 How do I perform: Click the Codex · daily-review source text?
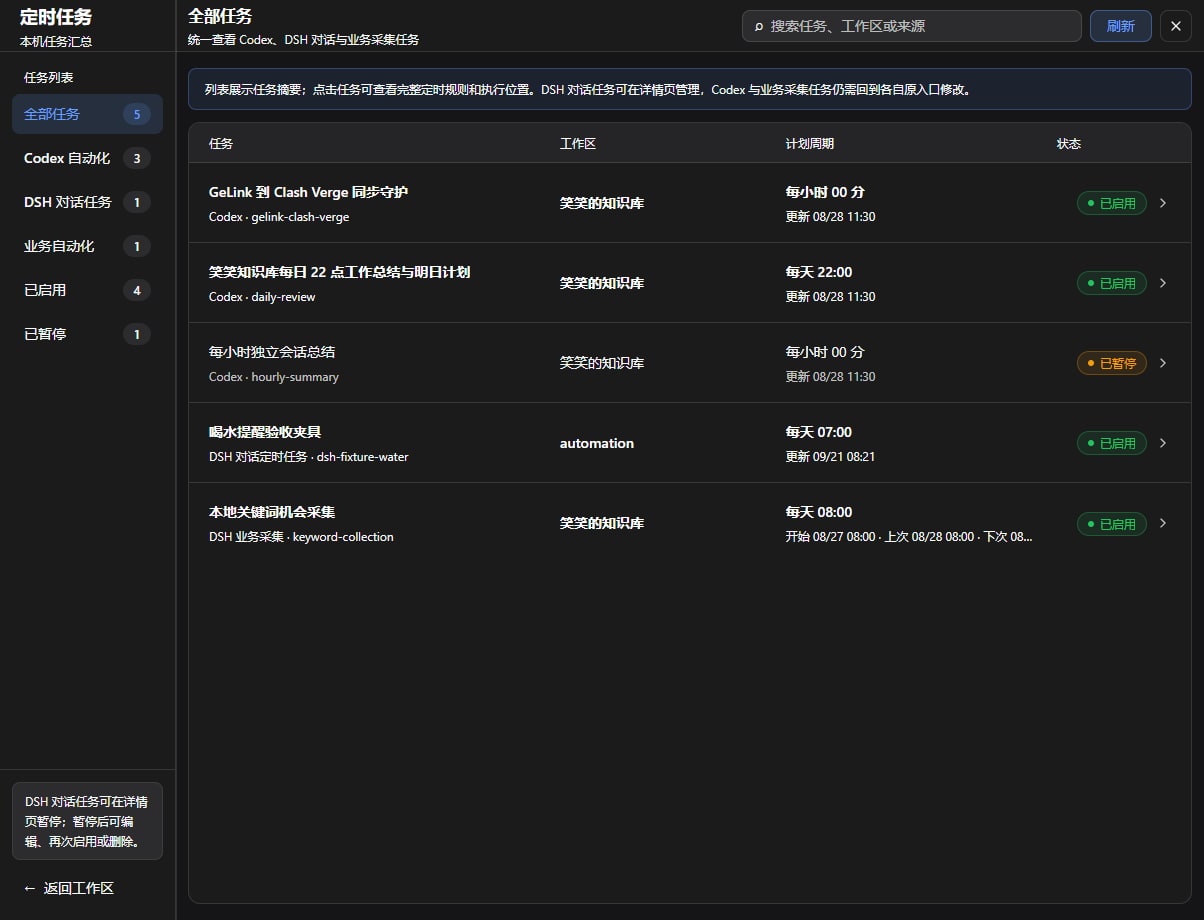tap(262, 297)
